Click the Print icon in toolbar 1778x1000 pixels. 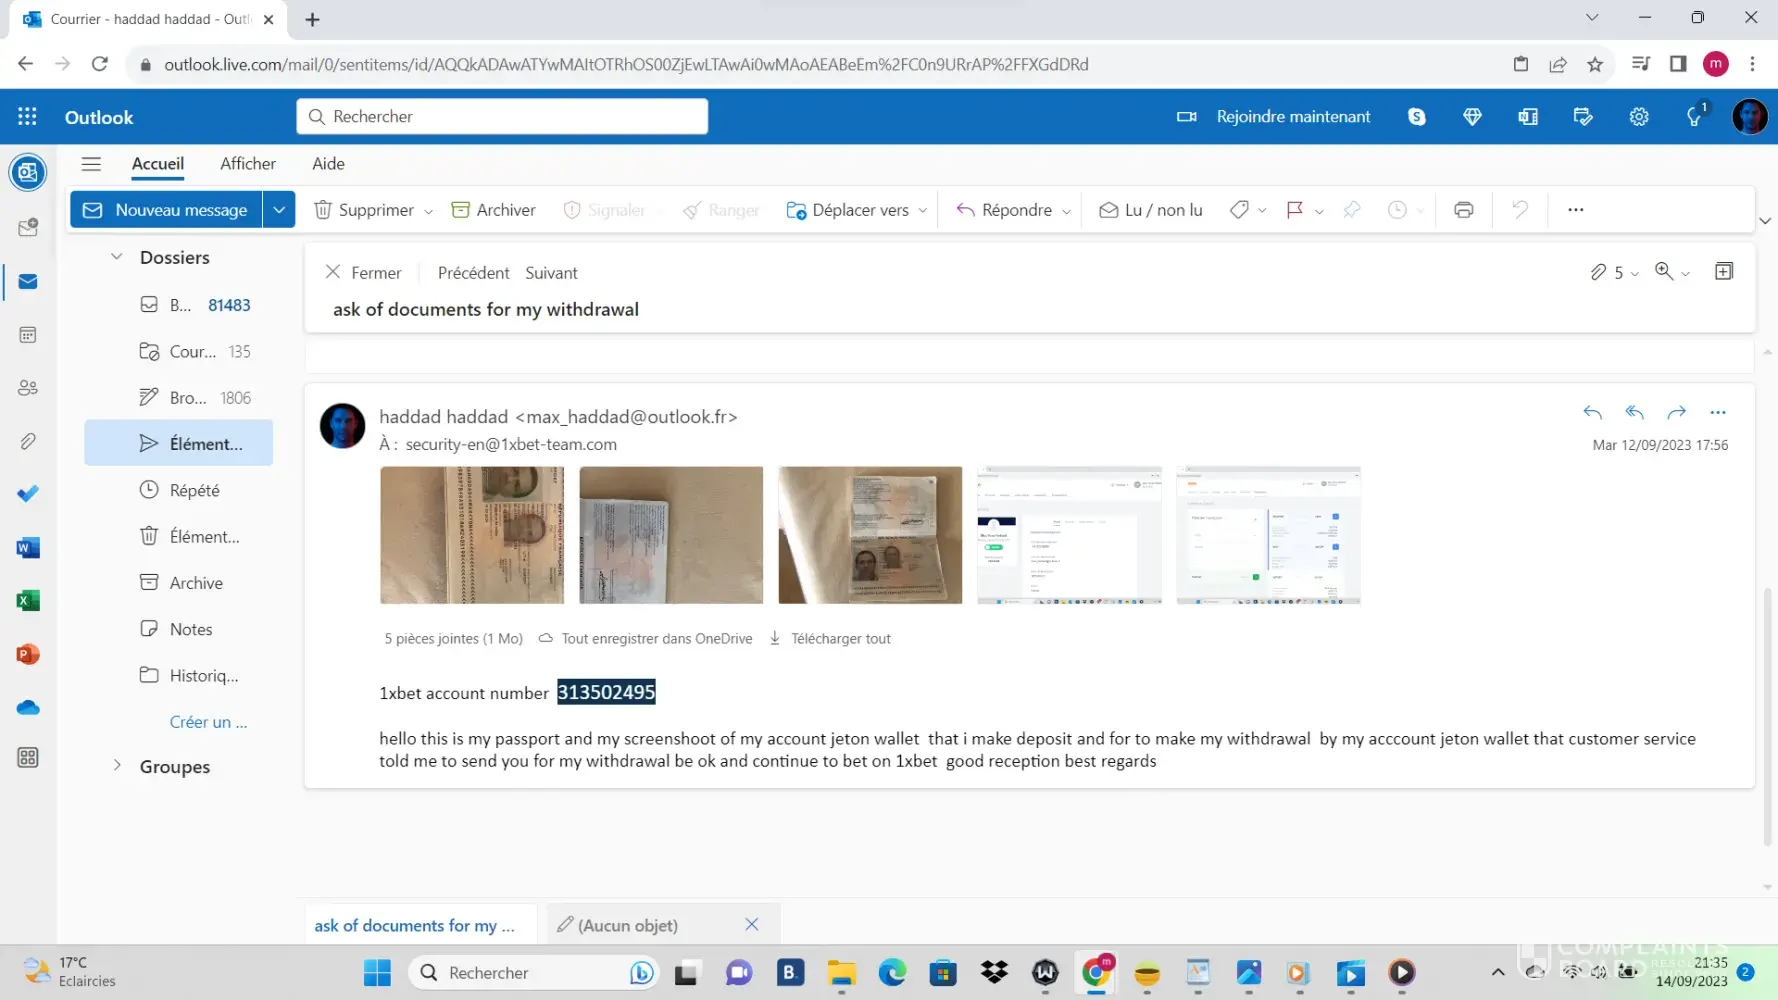1463,210
